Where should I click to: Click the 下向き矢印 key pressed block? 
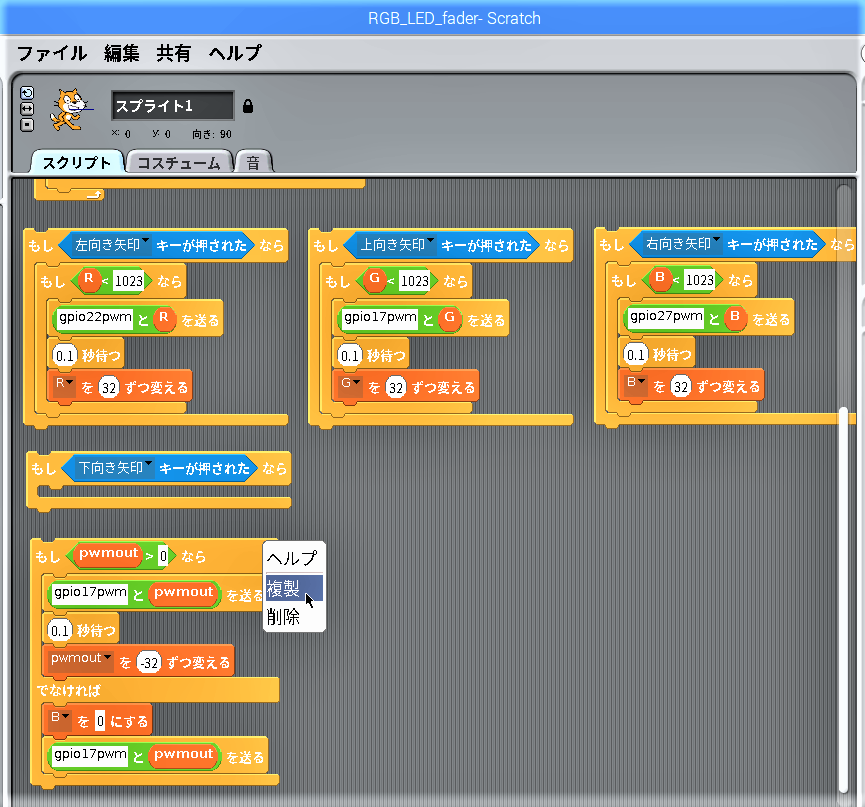tap(159, 468)
